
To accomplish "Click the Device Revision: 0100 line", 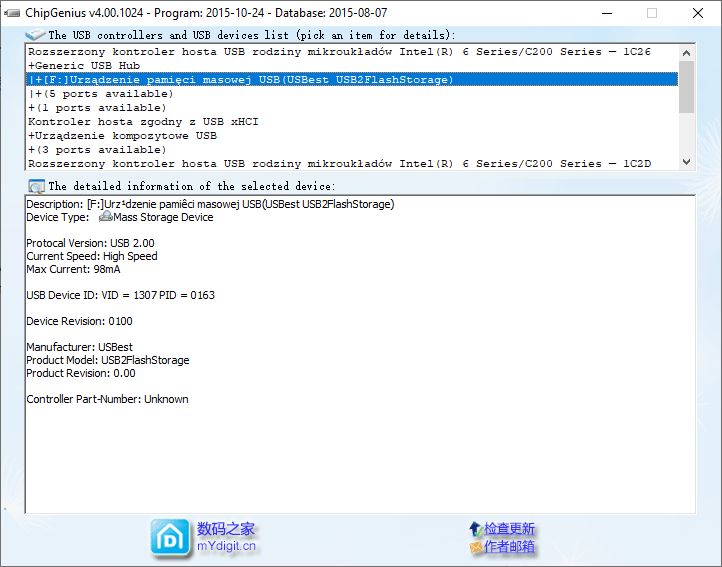I will click(x=79, y=321).
